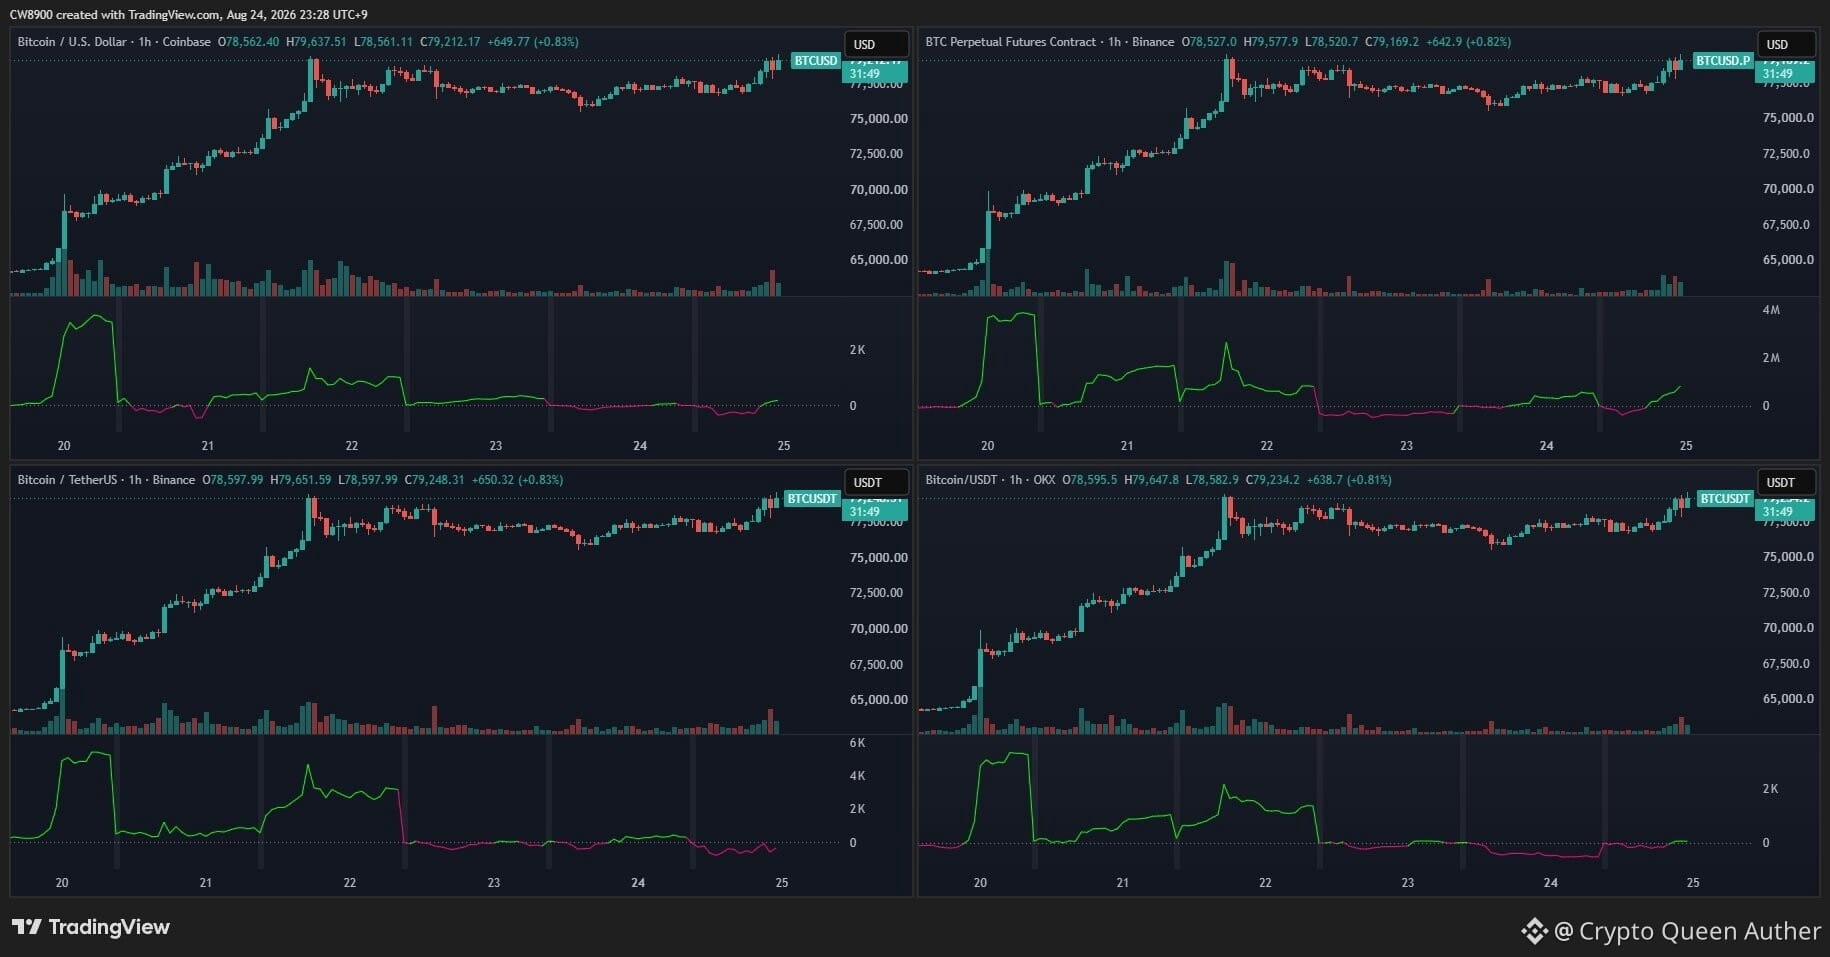Click date 25 on the OKX chart time axis
The width and height of the screenshot is (1830, 957).
1693,883
